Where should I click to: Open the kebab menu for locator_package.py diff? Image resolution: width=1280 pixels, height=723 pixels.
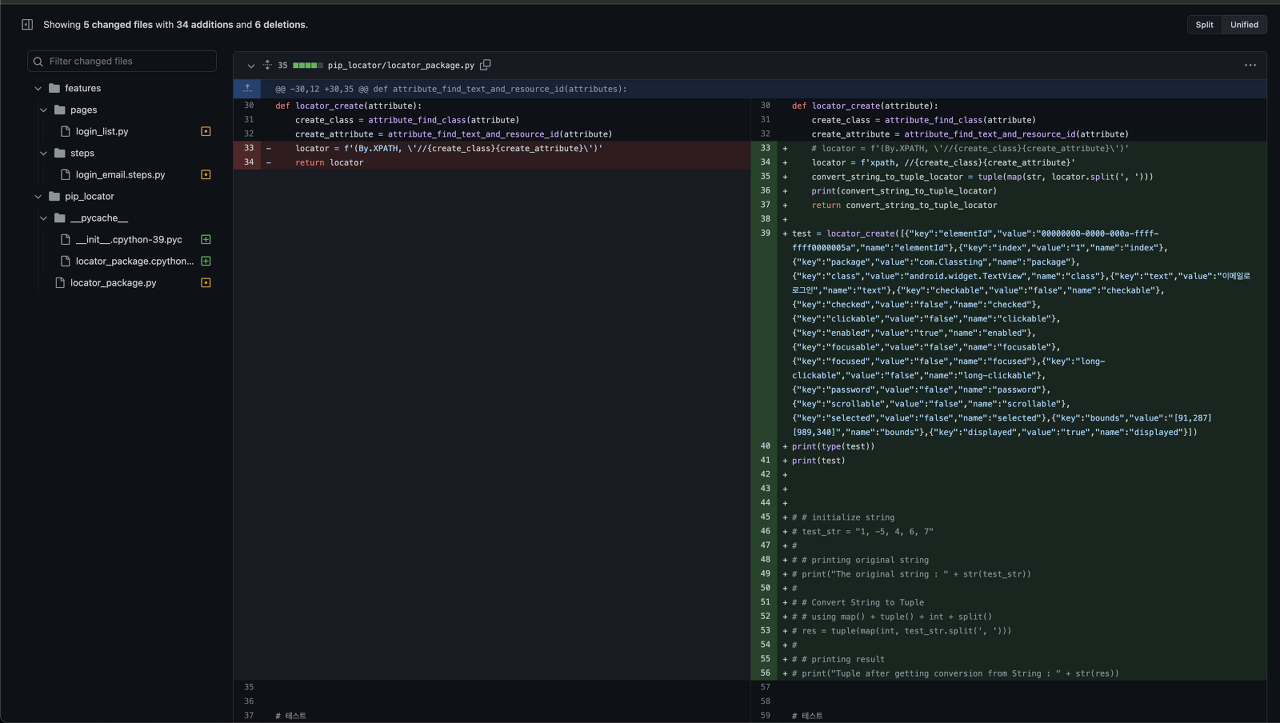pyautogui.click(x=1250, y=65)
